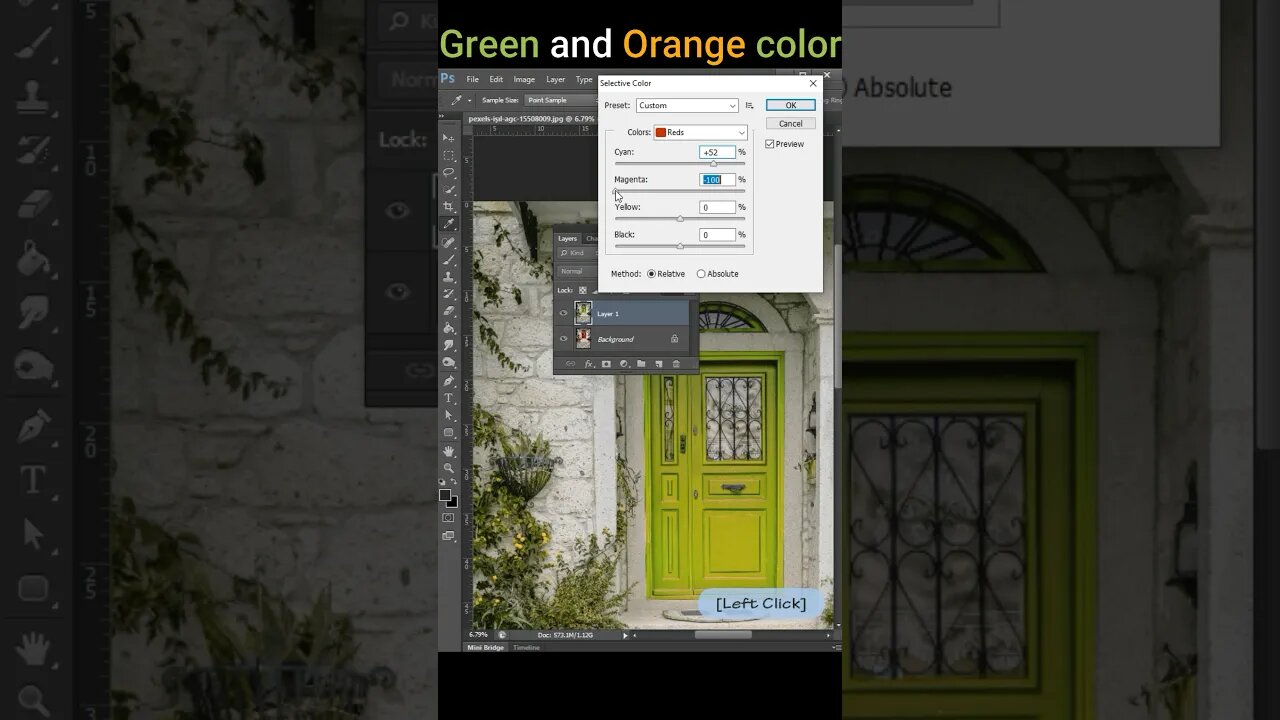Select the Clone Stamp tool
This screenshot has height=720, width=1280.
coord(449,276)
